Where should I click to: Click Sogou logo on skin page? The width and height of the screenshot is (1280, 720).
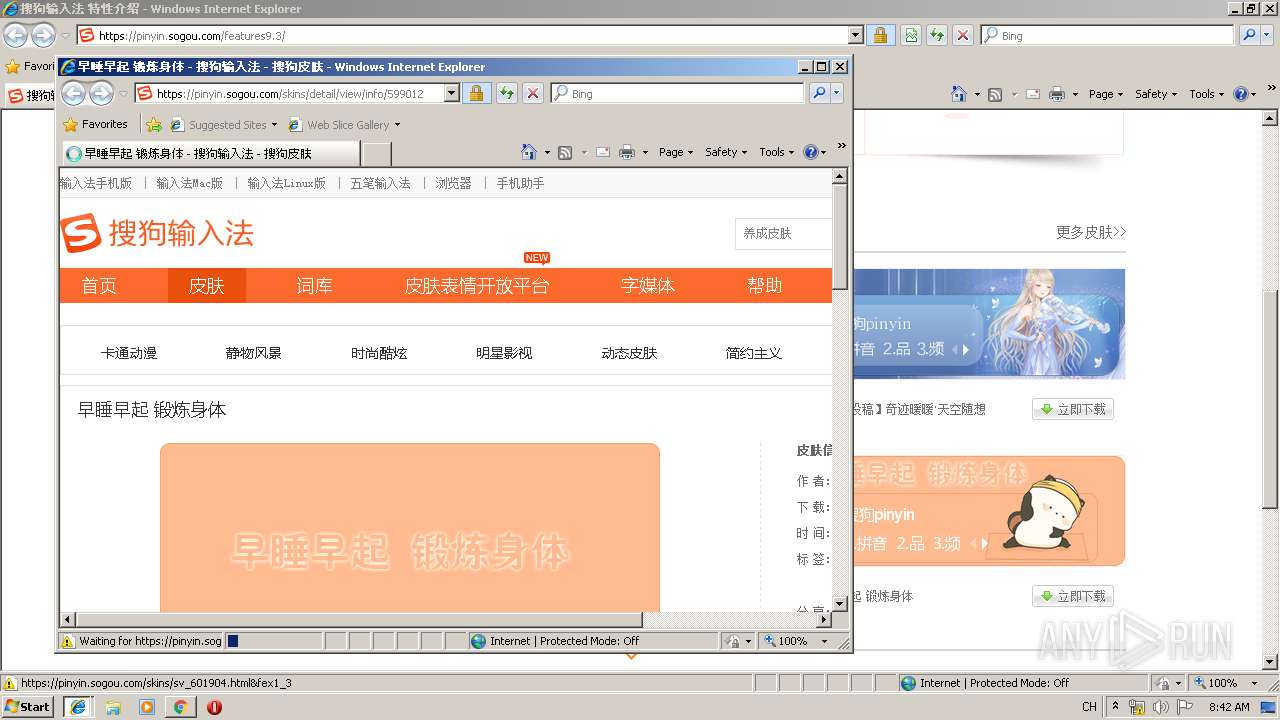[157, 233]
